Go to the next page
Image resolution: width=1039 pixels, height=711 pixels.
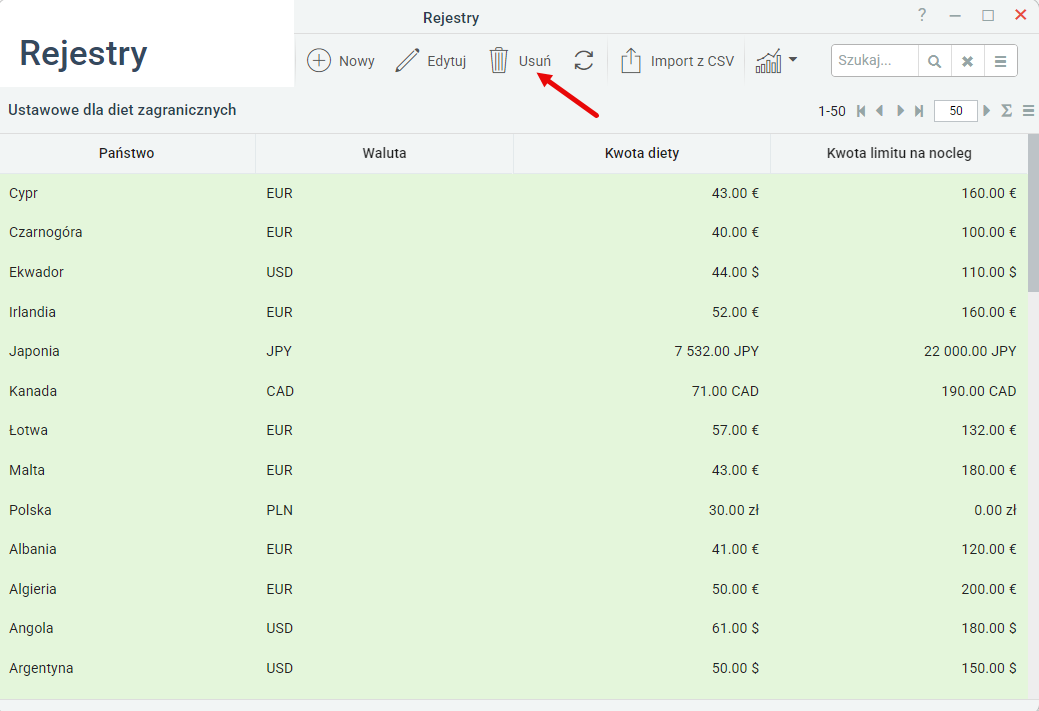[x=900, y=111]
